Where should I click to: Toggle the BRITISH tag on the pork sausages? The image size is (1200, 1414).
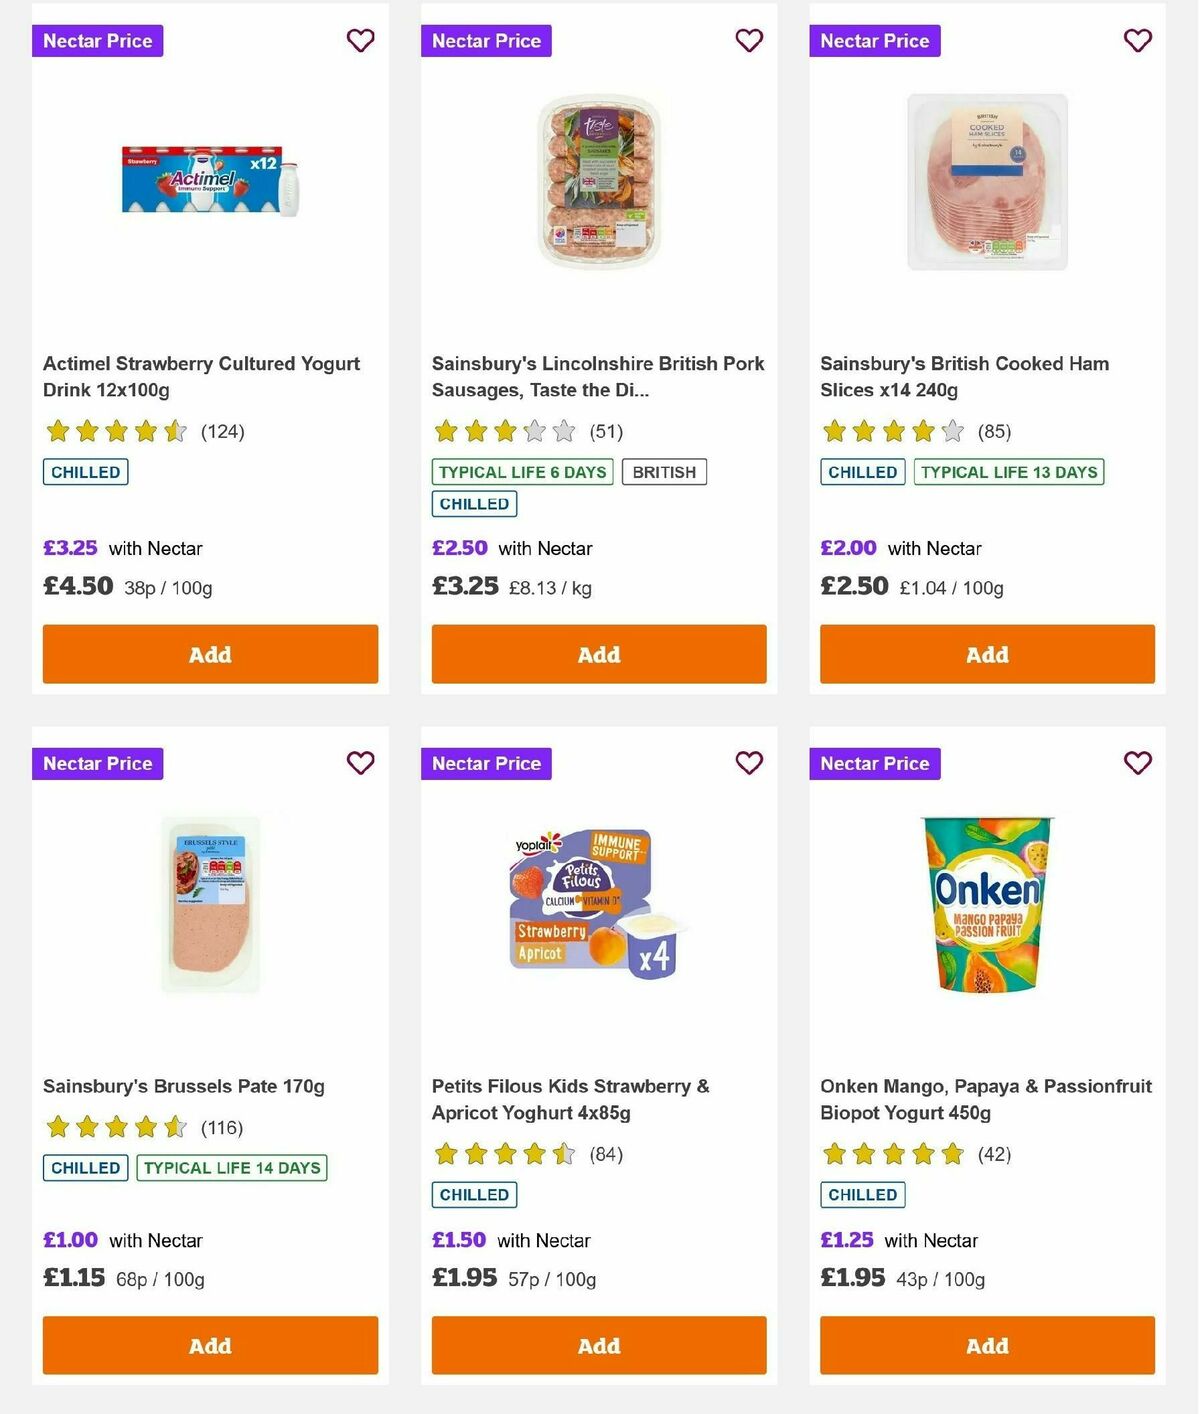[x=664, y=472]
